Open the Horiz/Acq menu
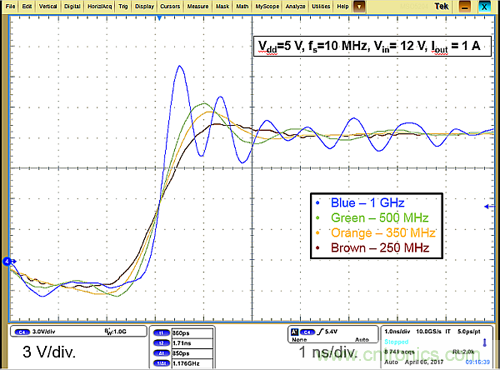The height and width of the screenshot is (370, 500). click(x=100, y=6)
